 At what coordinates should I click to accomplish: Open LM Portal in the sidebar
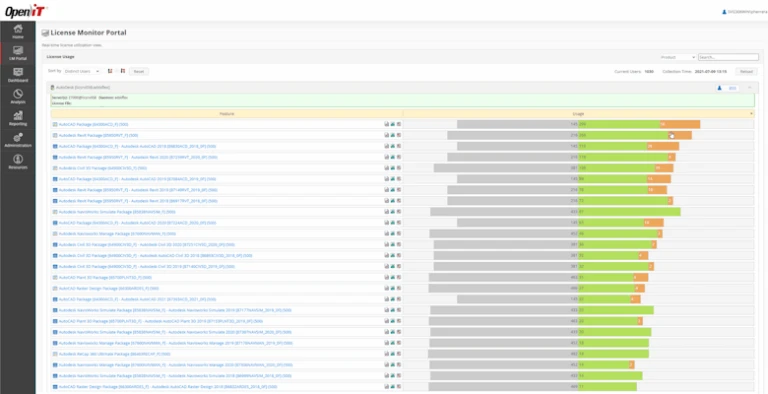pyautogui.click(x=18, y=53)
